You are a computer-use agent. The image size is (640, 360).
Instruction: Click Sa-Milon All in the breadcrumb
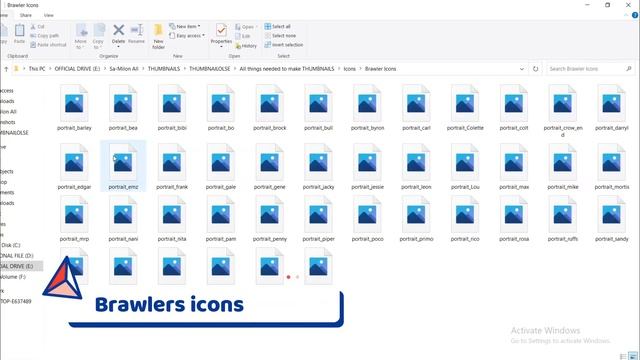click(124, 69)
